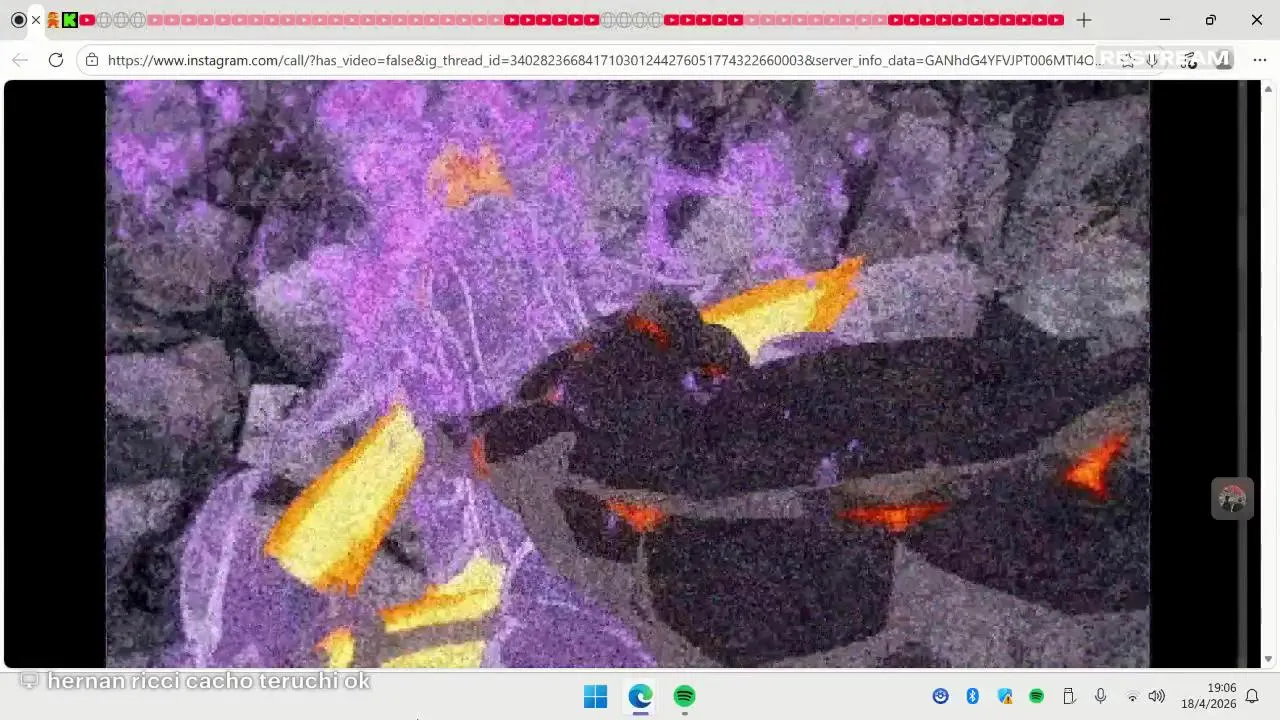Click the call video in the page
This screenshot has height=720, width=1280.
pos(627,374)
